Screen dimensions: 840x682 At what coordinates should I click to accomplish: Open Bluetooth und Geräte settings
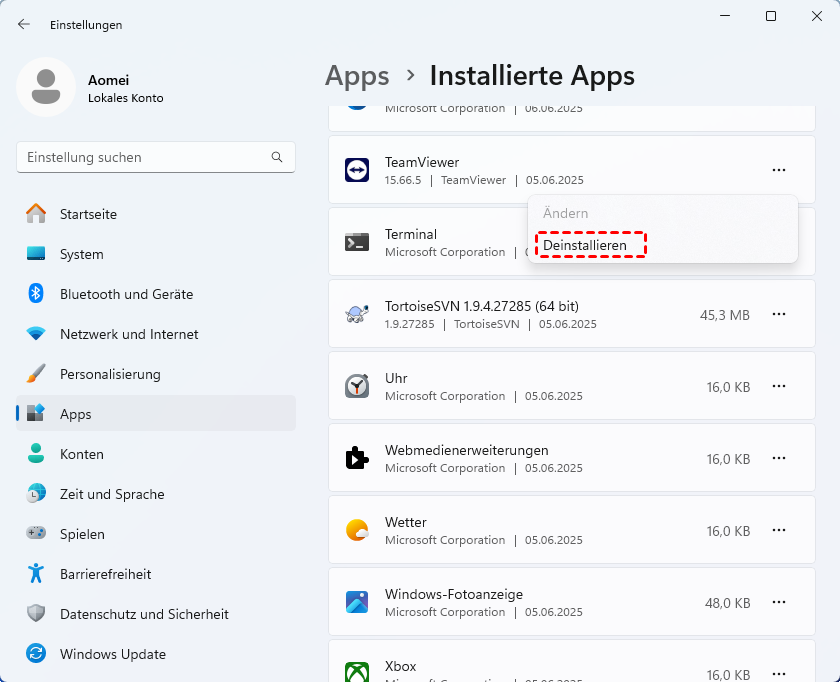click(x=126, y=294)
